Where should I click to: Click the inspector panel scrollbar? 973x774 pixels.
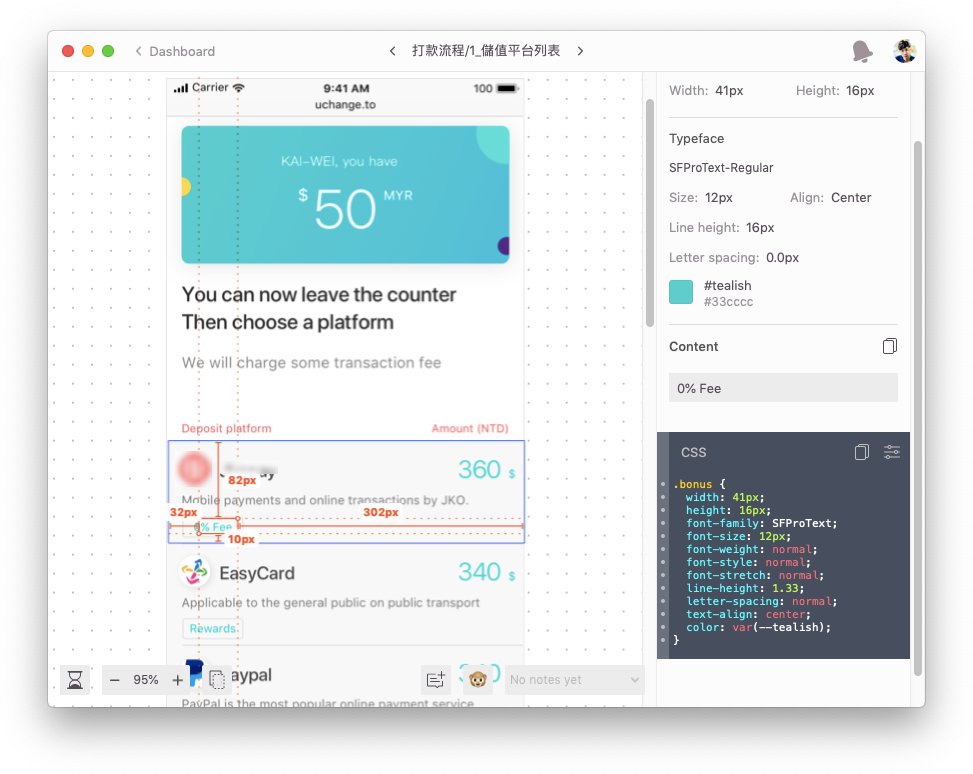(918, 408)
